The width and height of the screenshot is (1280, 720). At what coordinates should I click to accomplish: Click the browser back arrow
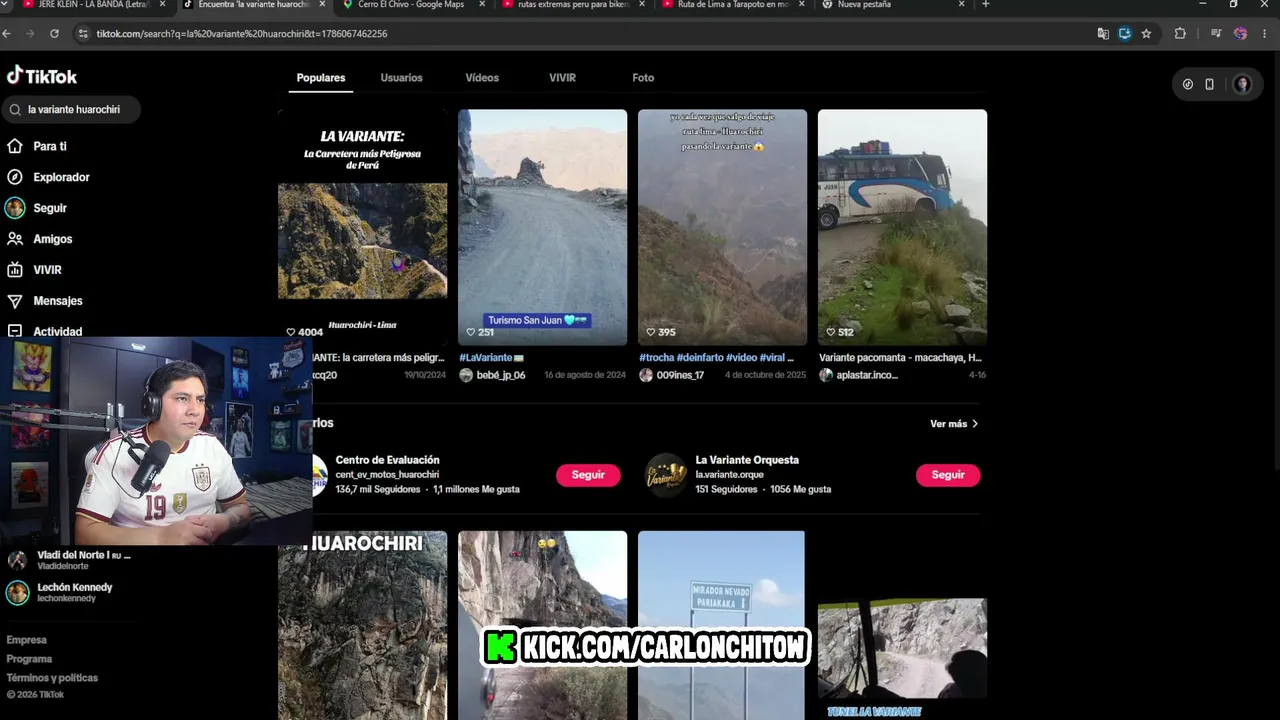tap(7, 33)
